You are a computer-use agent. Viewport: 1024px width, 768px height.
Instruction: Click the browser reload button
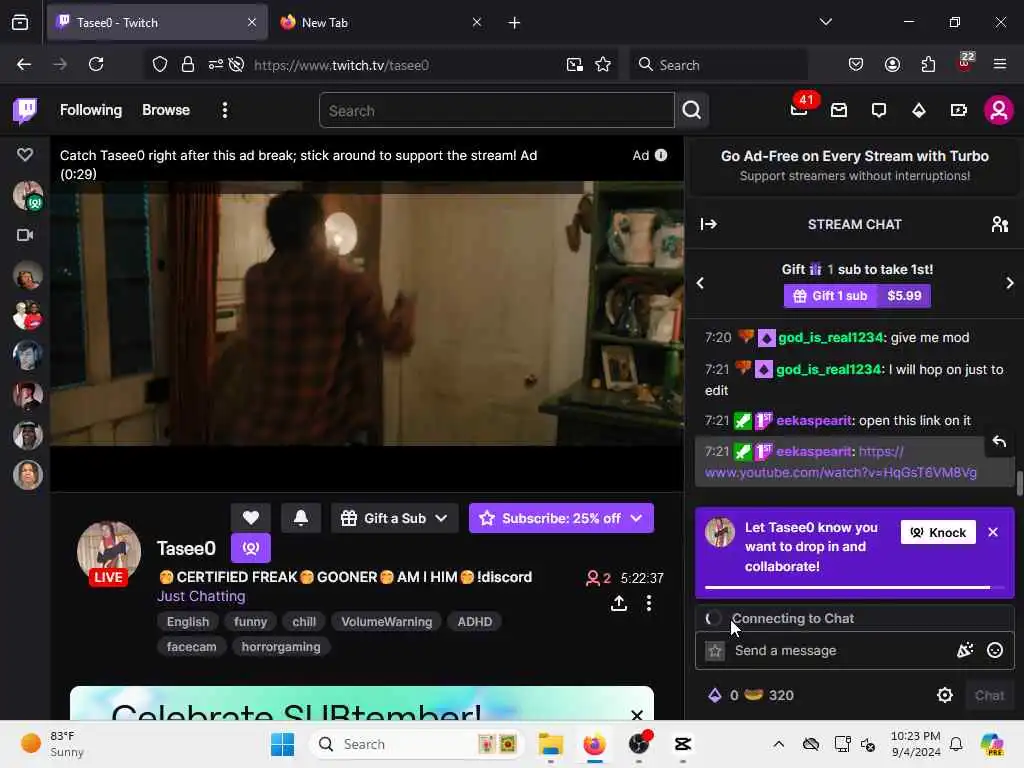(96, 64)
